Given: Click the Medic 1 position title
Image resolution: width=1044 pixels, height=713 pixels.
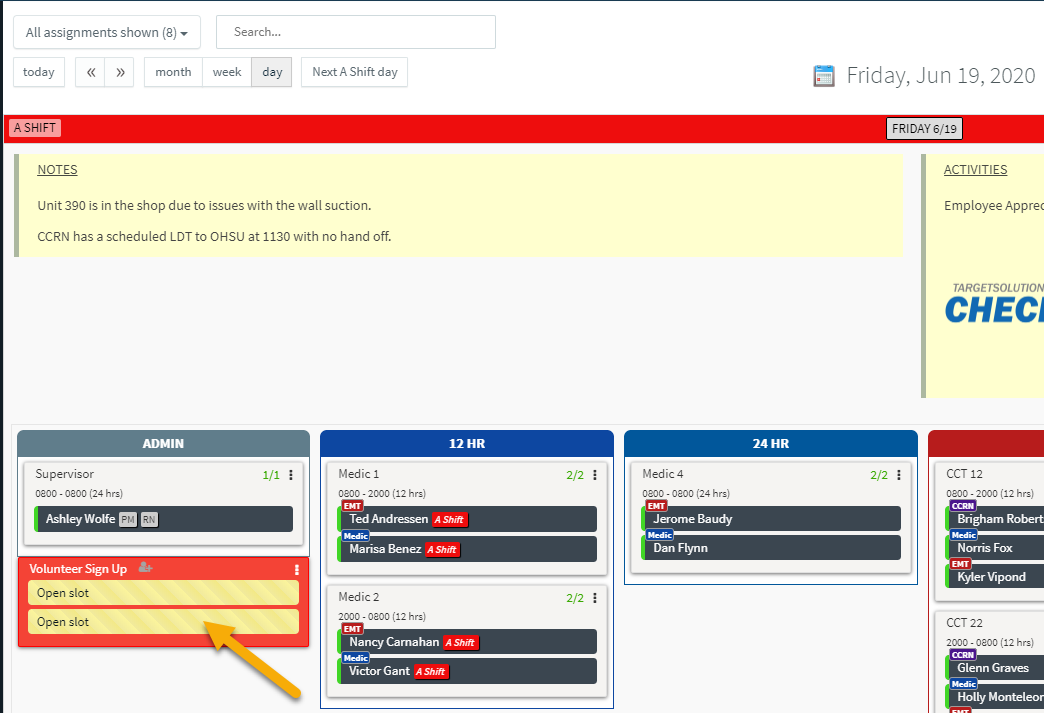Looking at the screenshot, I should tap(358, 474).
